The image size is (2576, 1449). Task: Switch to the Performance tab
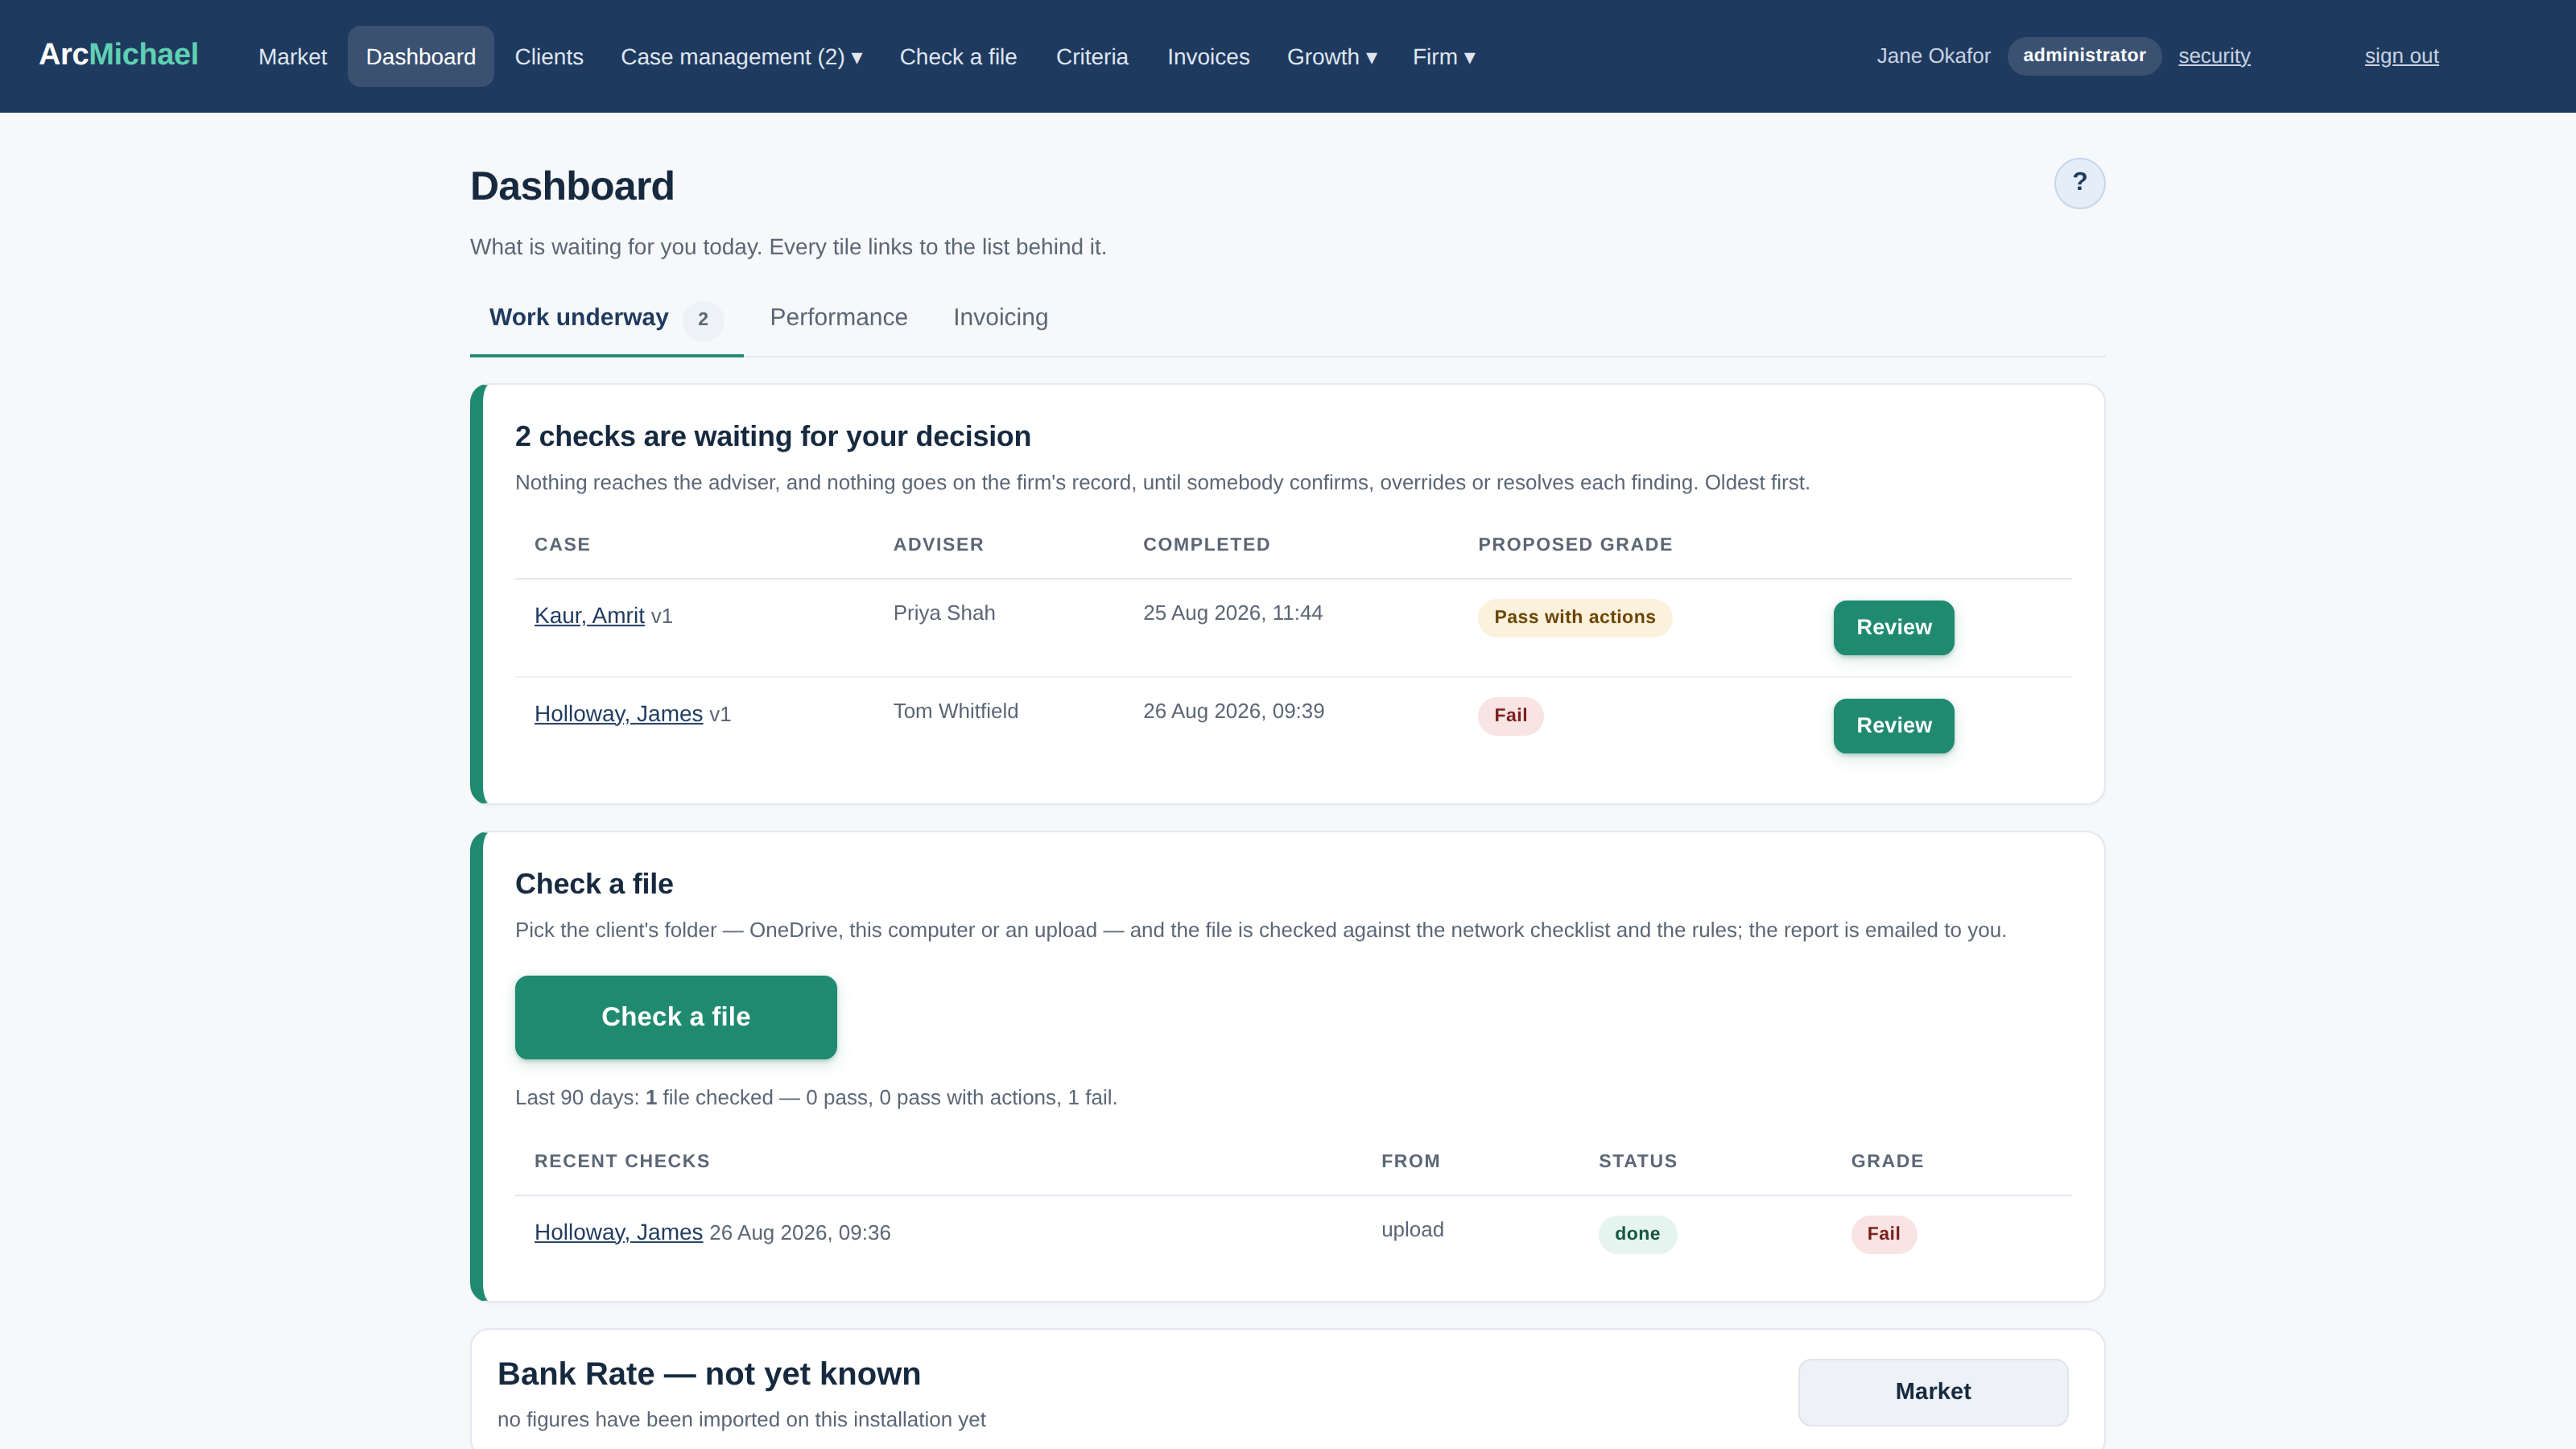tap(838, 318)
